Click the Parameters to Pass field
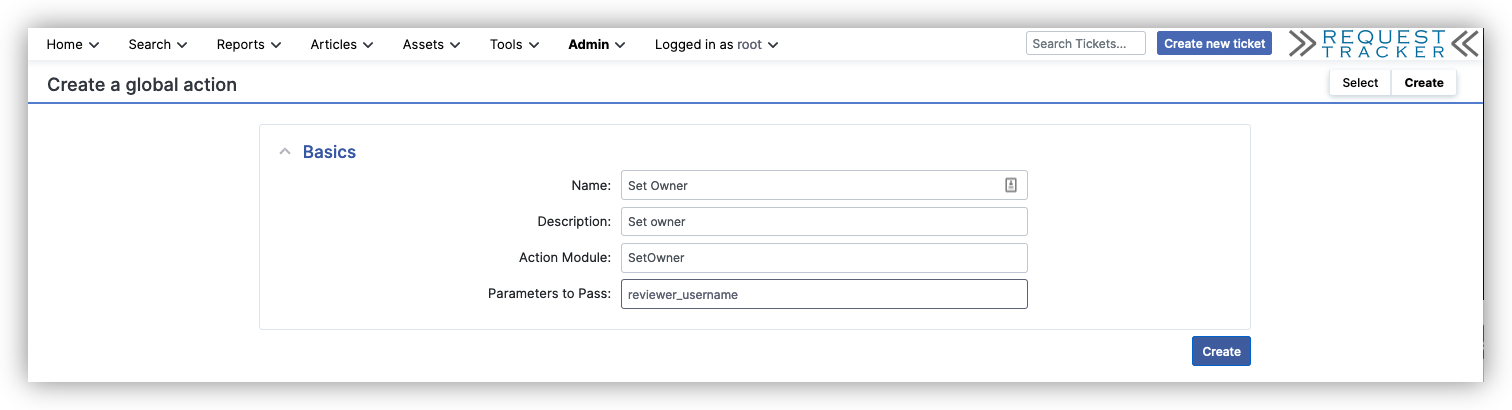The image size is (1512, 410). point(823,294)
